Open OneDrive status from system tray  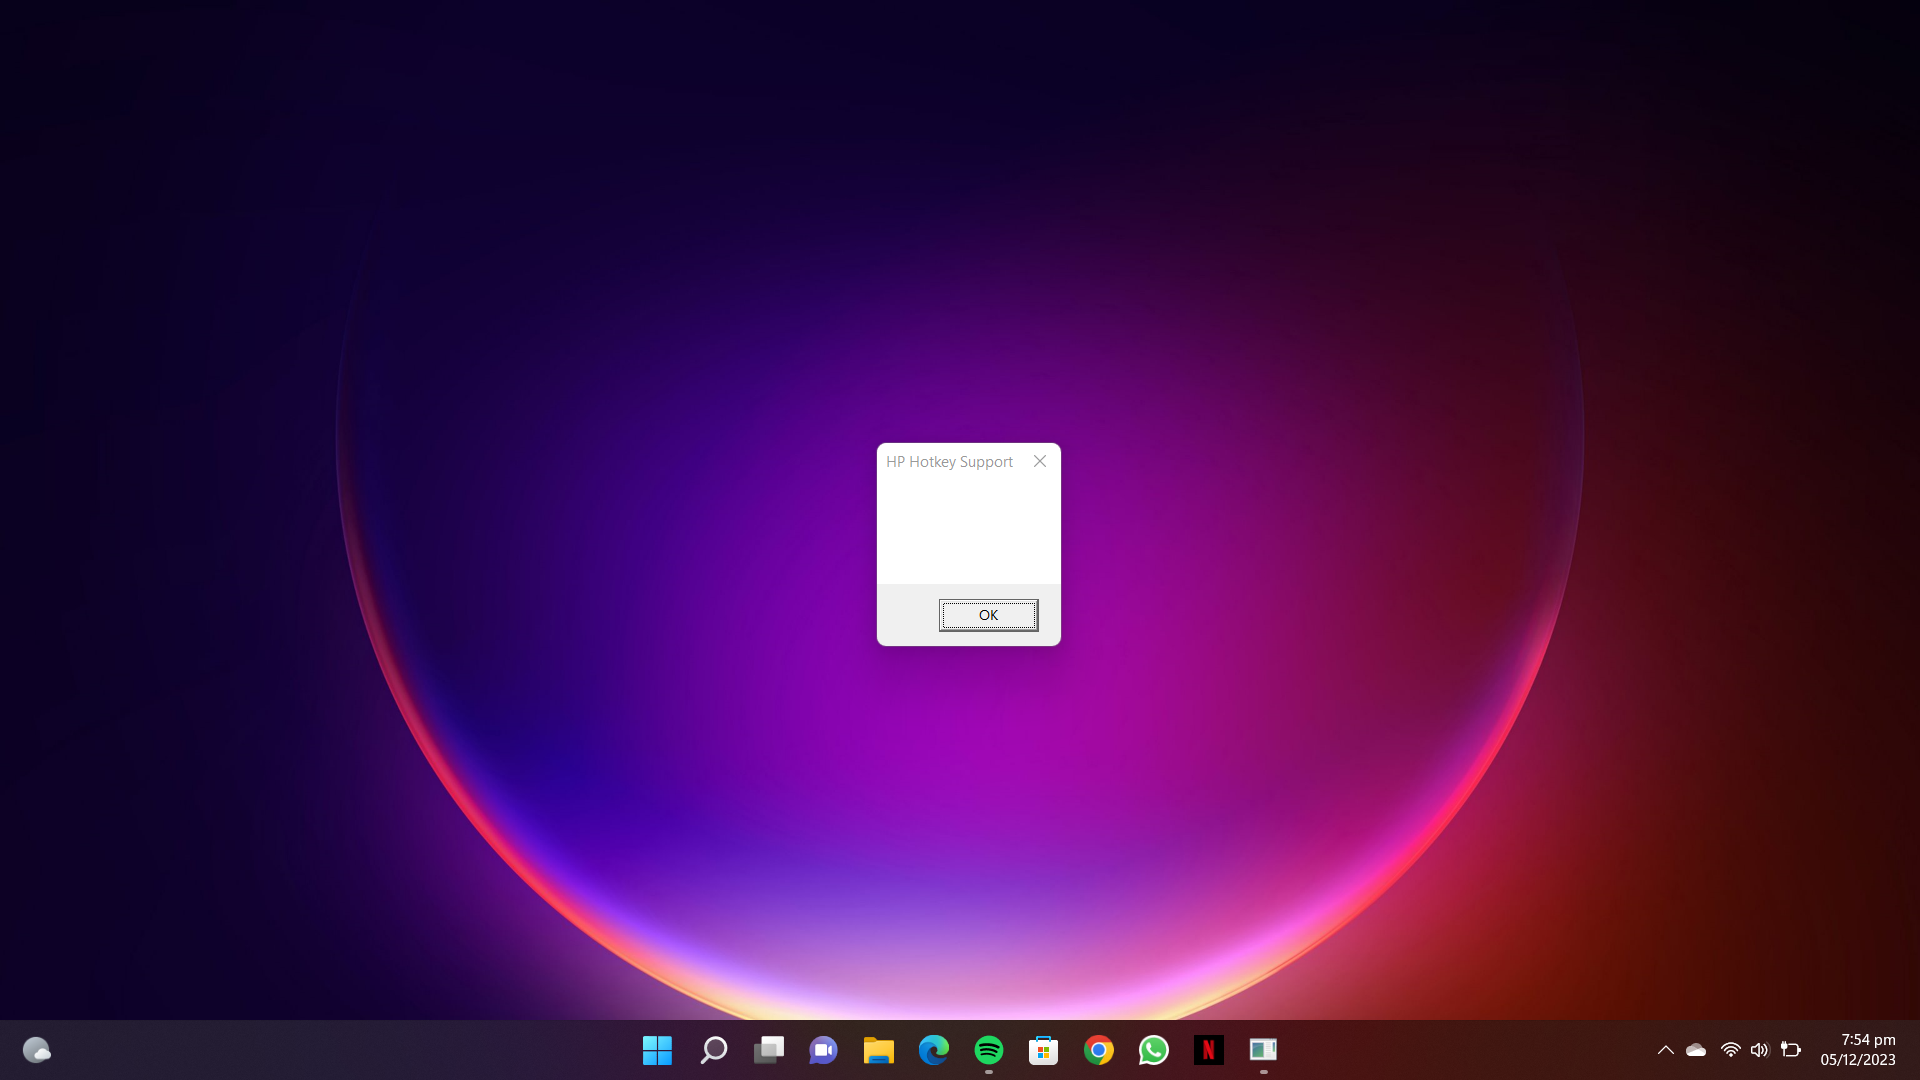click(1696, 1050)
